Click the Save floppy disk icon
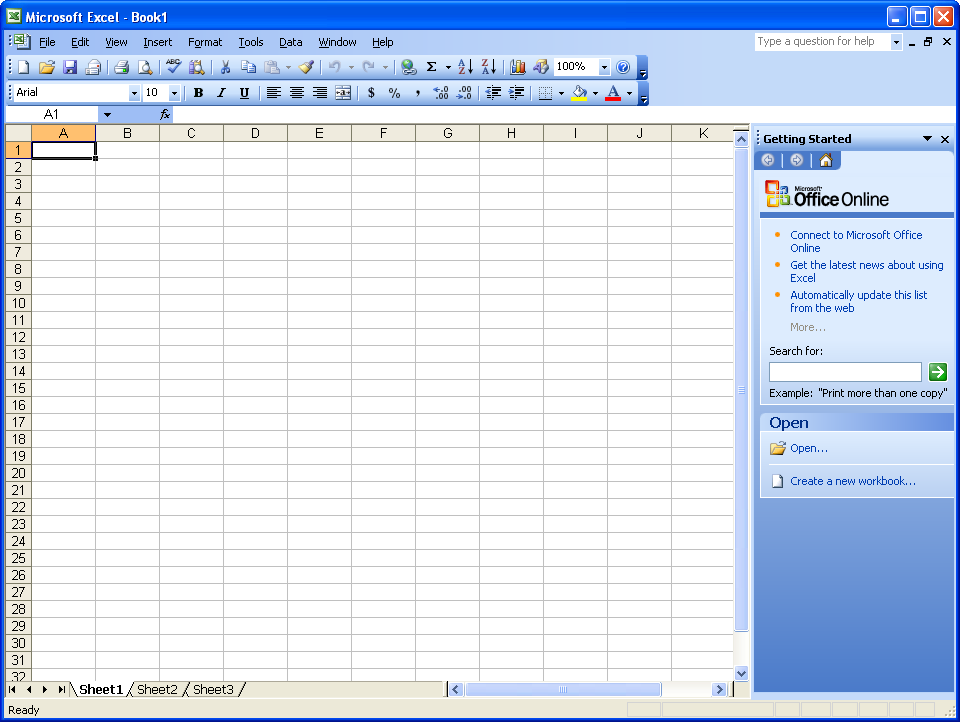The image size is (960, 722). 70,67
